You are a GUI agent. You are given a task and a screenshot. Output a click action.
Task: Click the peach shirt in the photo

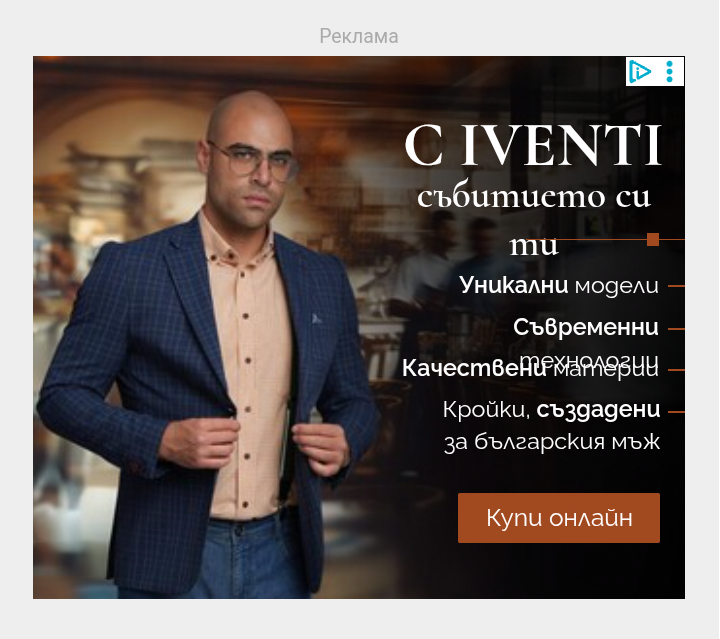[x=248, y=367]
